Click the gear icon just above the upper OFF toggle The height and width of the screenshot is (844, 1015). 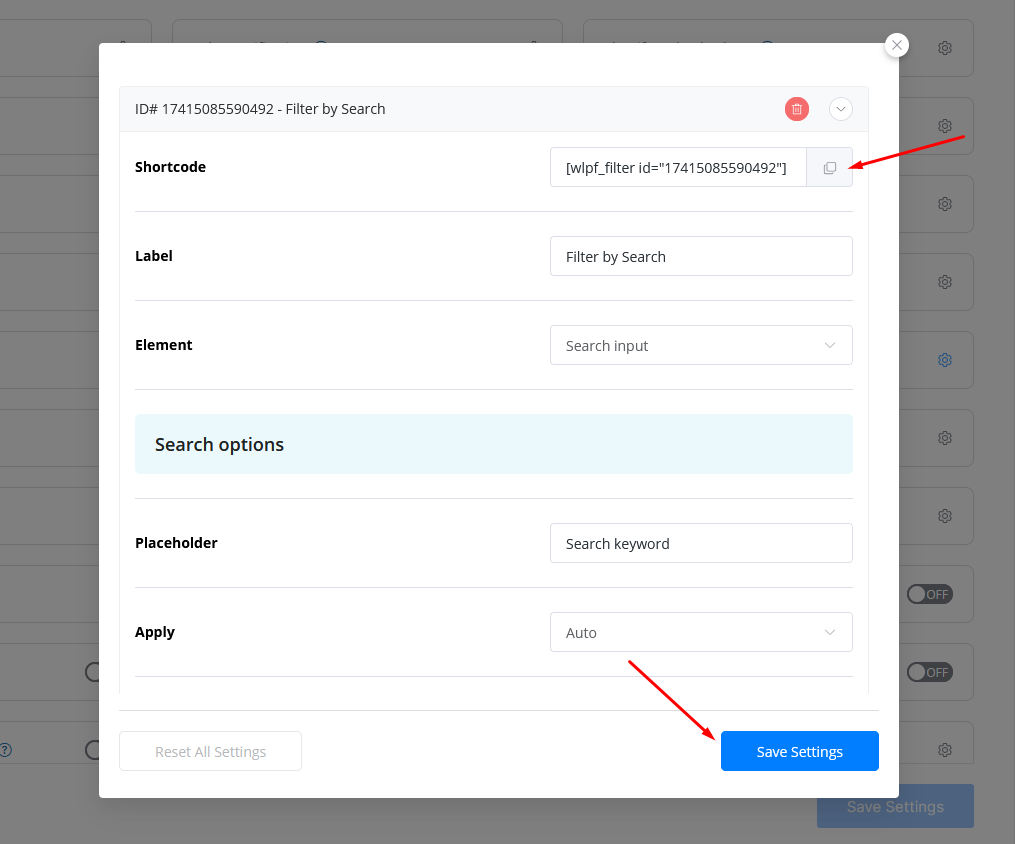point(944,516)
